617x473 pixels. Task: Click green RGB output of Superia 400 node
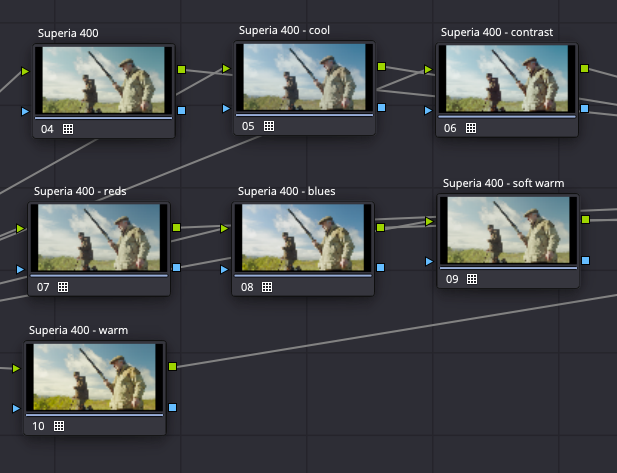coord(181,70)
